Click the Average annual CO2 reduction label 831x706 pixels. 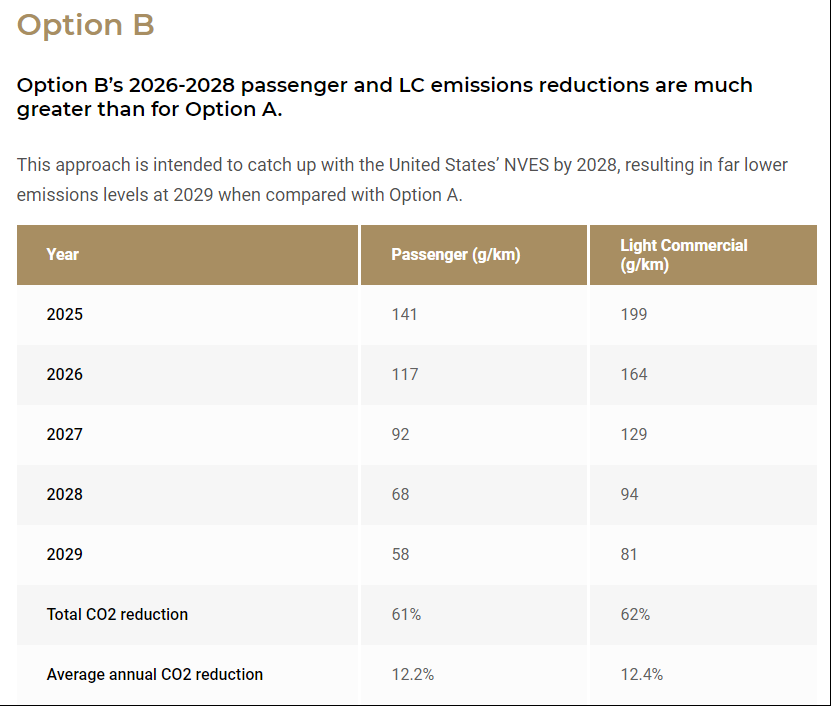154,674
